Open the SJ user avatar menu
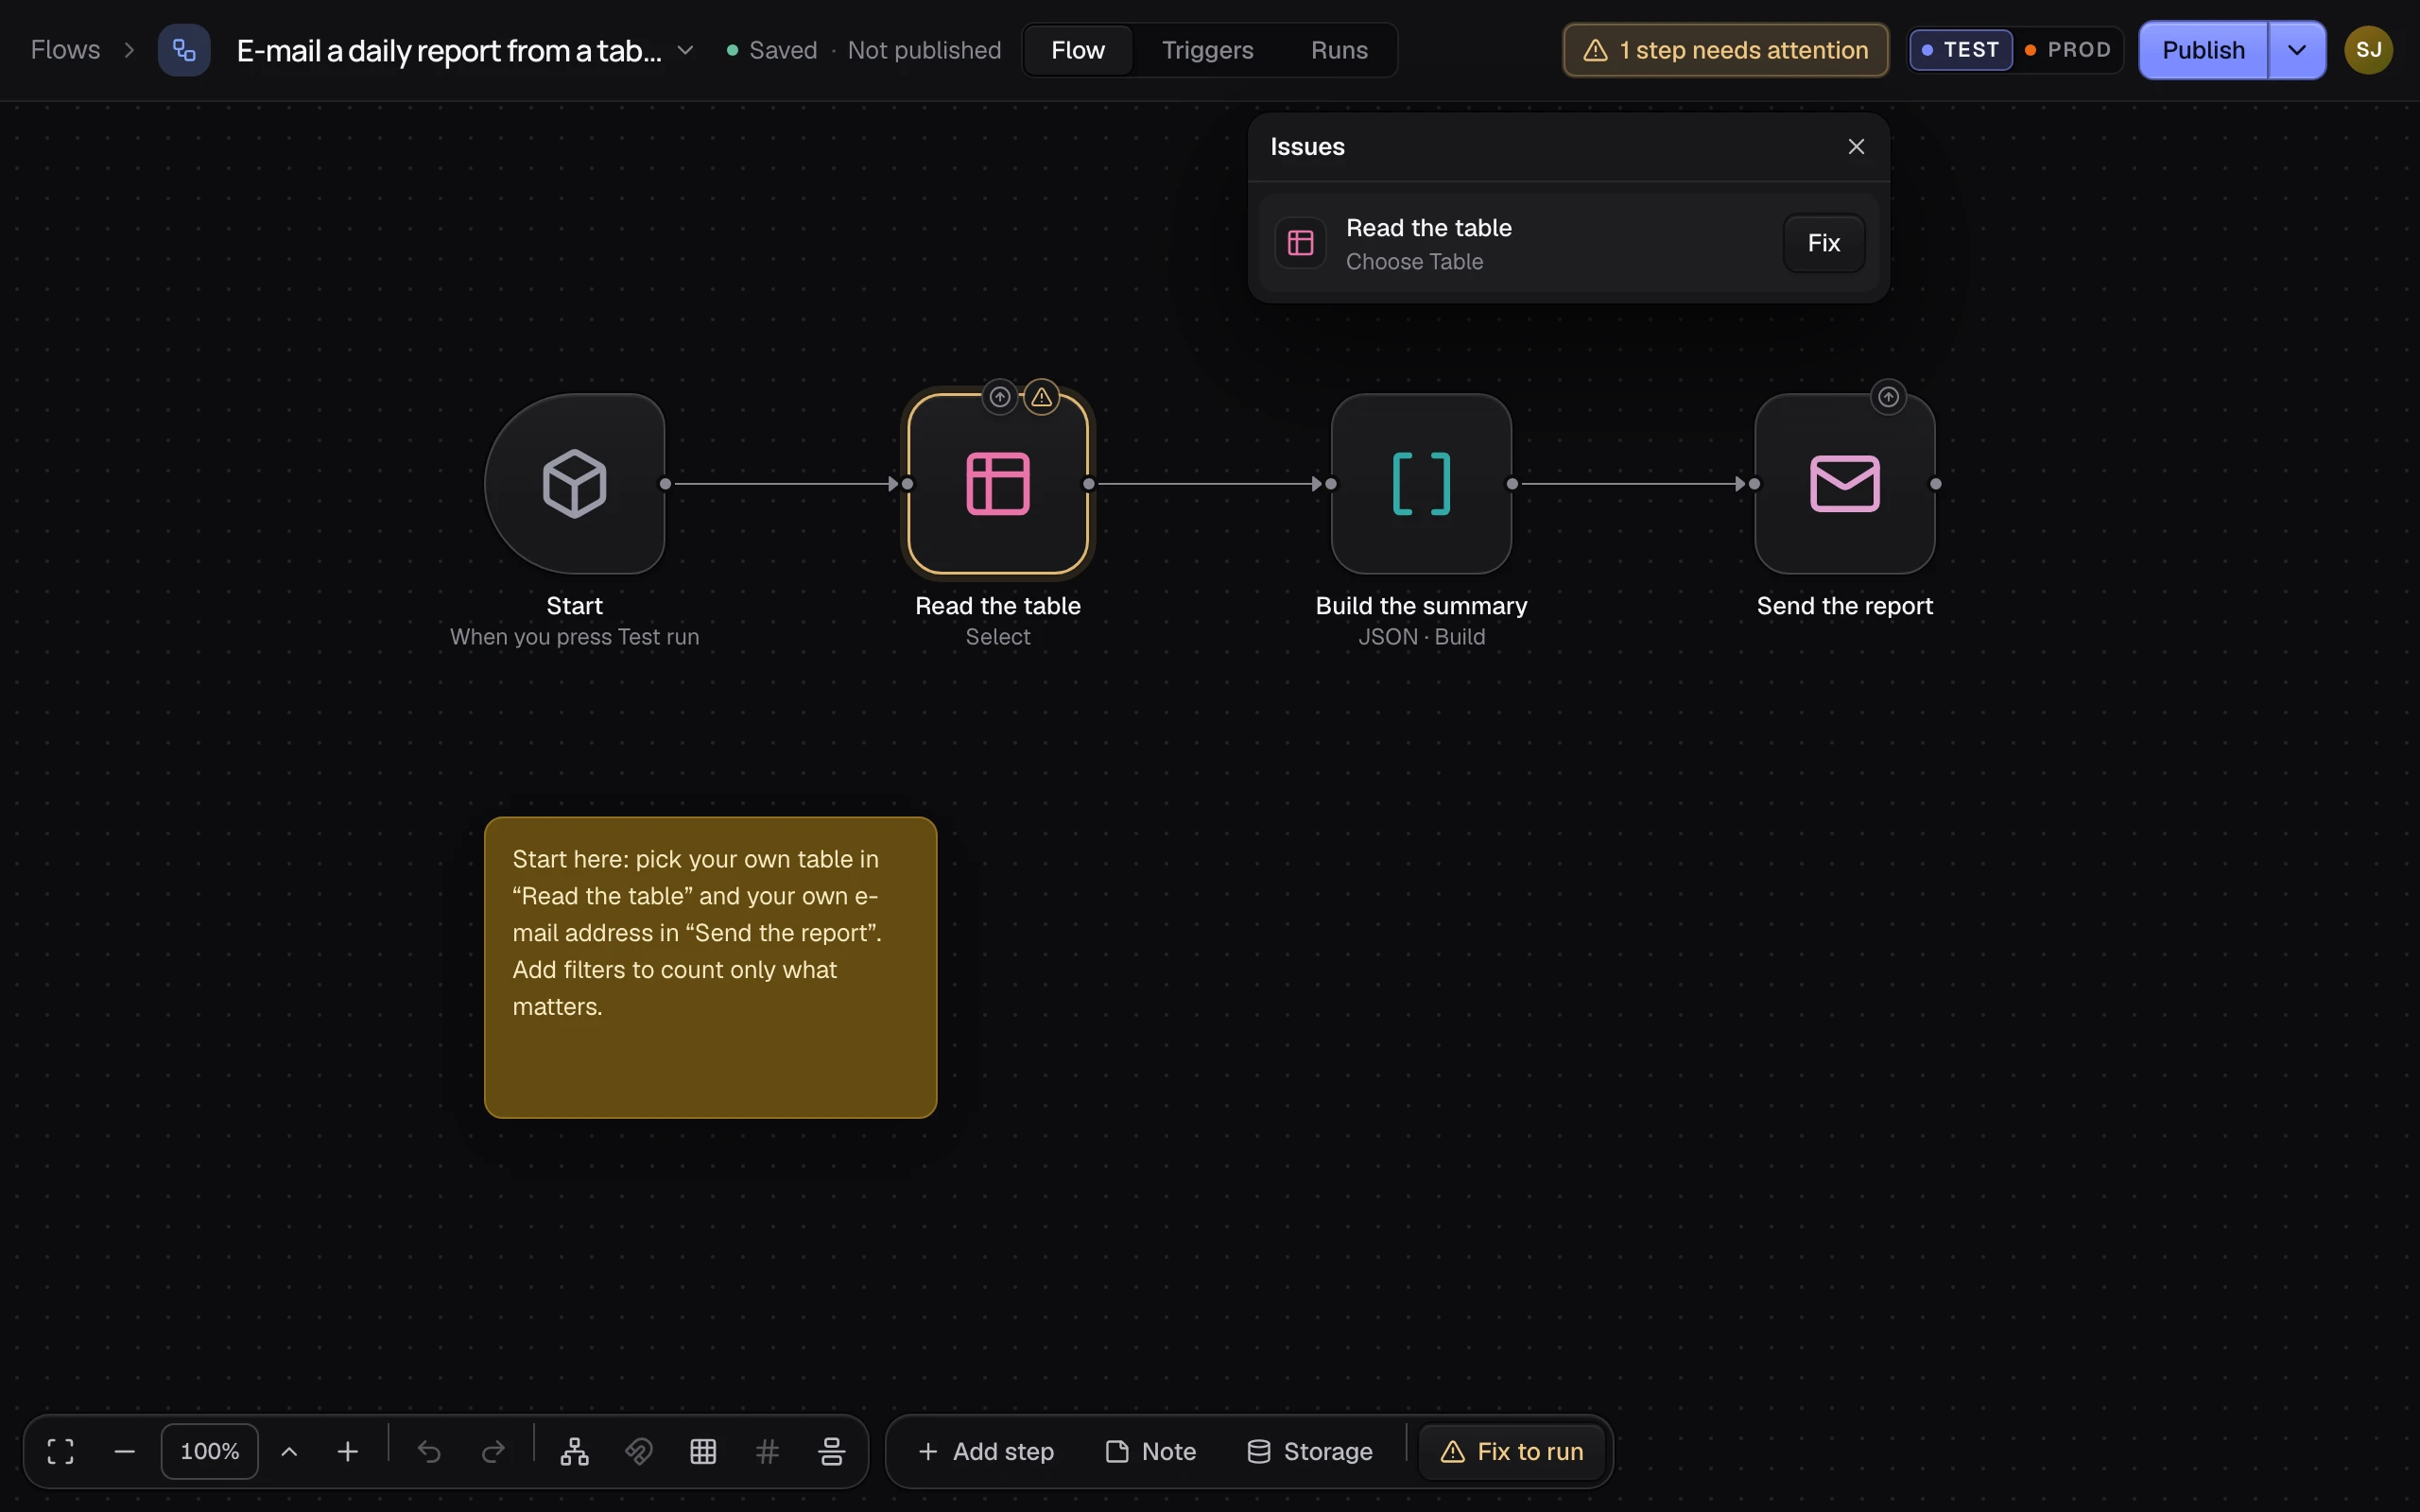 point(2368,50)
